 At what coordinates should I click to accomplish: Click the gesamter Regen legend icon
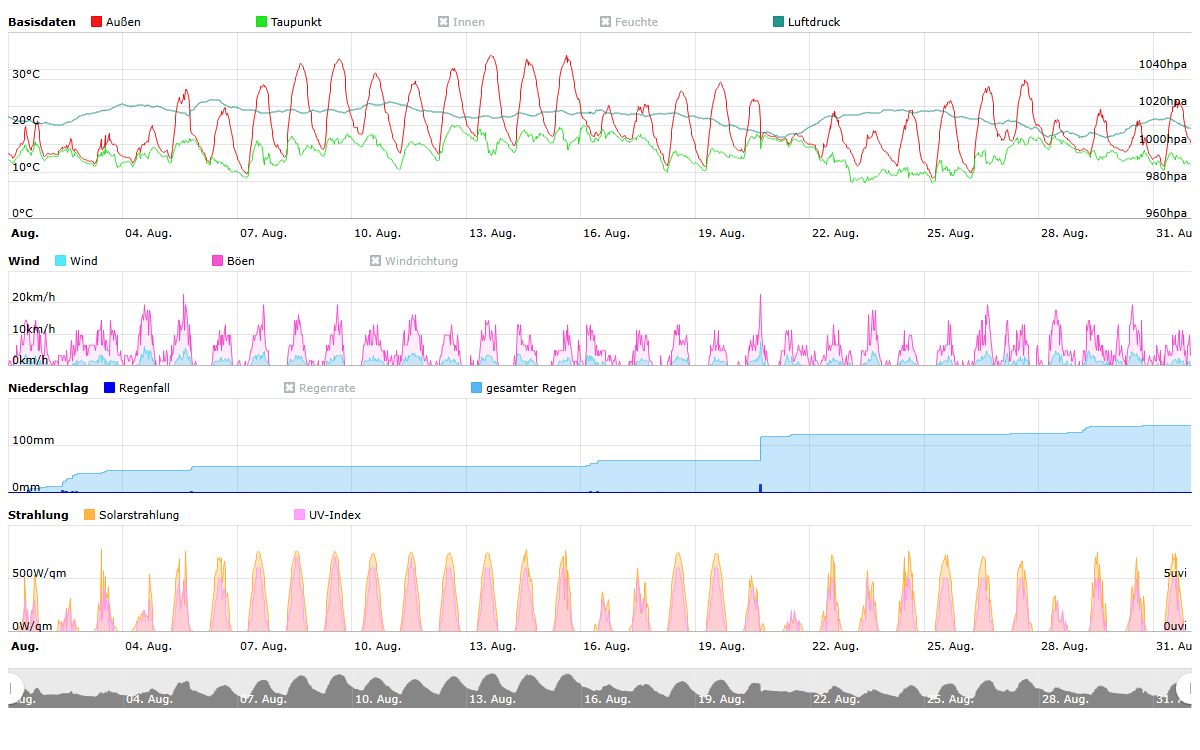(477, 388)
